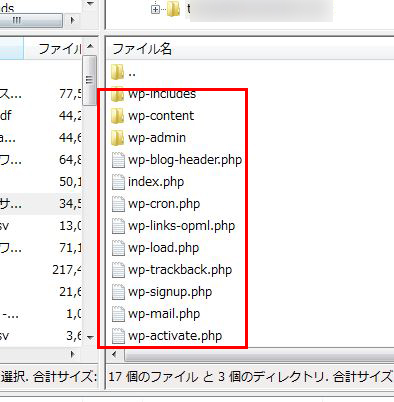Open the parent directory ".." folder icon

coord(117,72)
